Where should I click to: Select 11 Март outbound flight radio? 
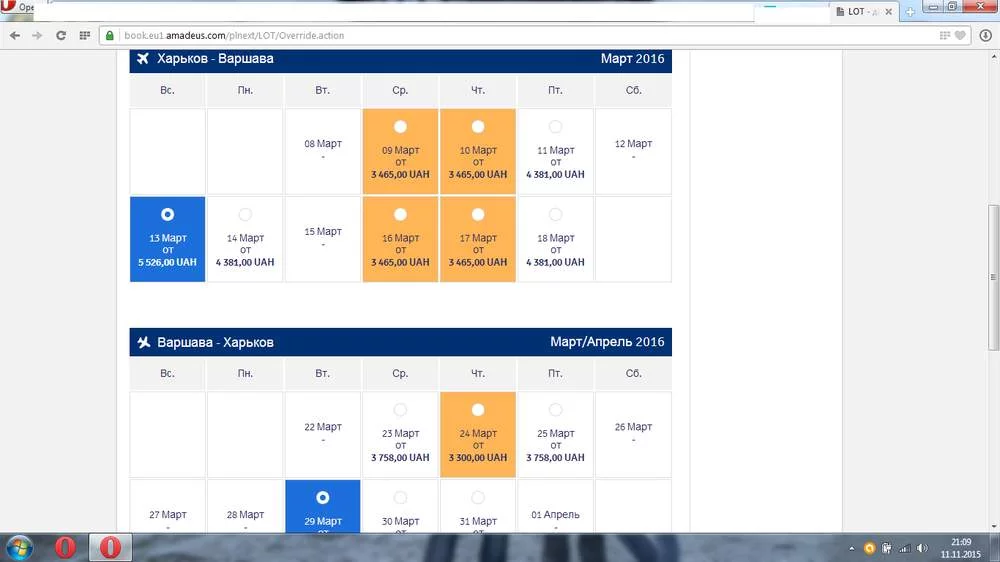click(x=555, y=127)
